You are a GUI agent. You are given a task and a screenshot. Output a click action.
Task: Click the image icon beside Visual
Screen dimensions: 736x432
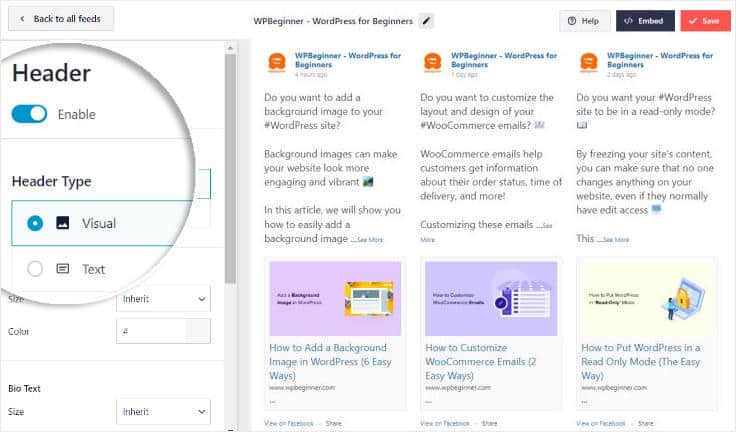[x=63, y=223]
